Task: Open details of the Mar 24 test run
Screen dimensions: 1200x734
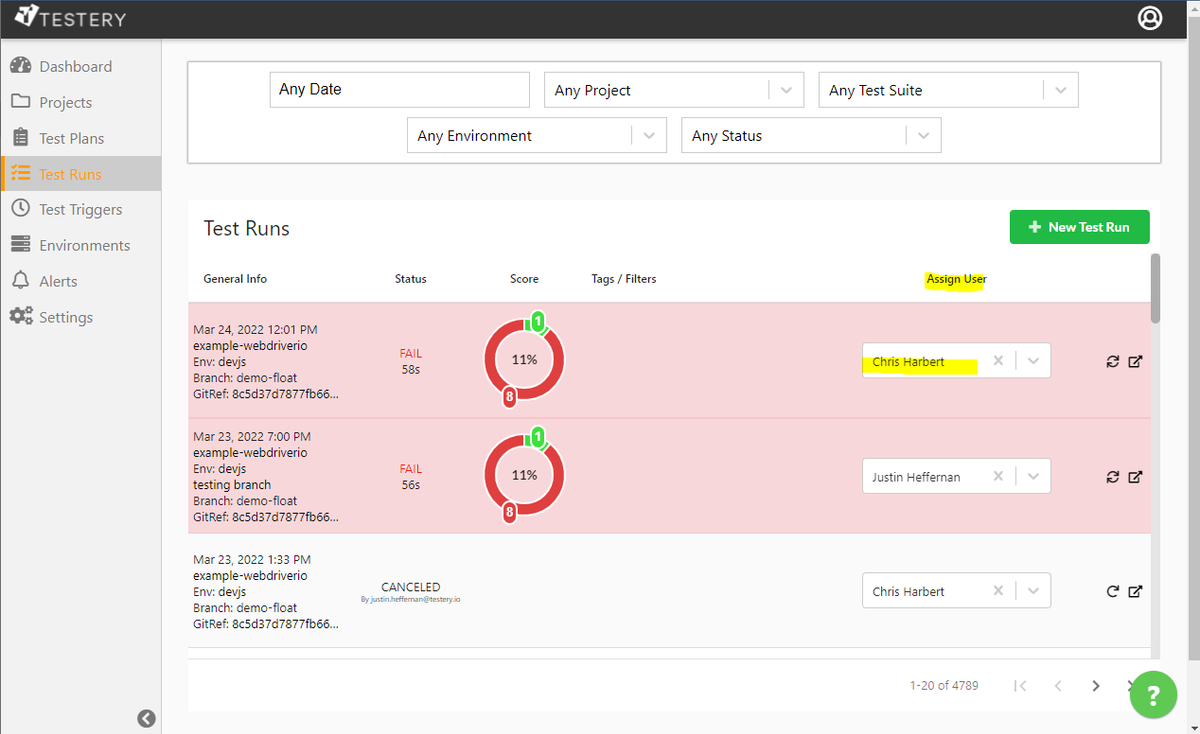Action: pyautogui.click(x=1136, y=361)
